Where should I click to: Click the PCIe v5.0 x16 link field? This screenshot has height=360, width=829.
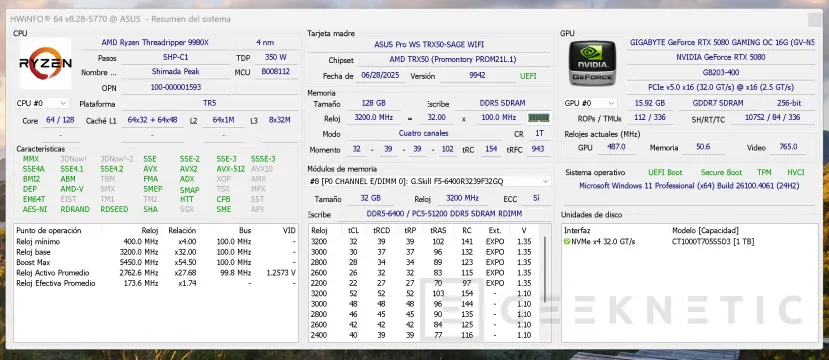tap(722, 87)
